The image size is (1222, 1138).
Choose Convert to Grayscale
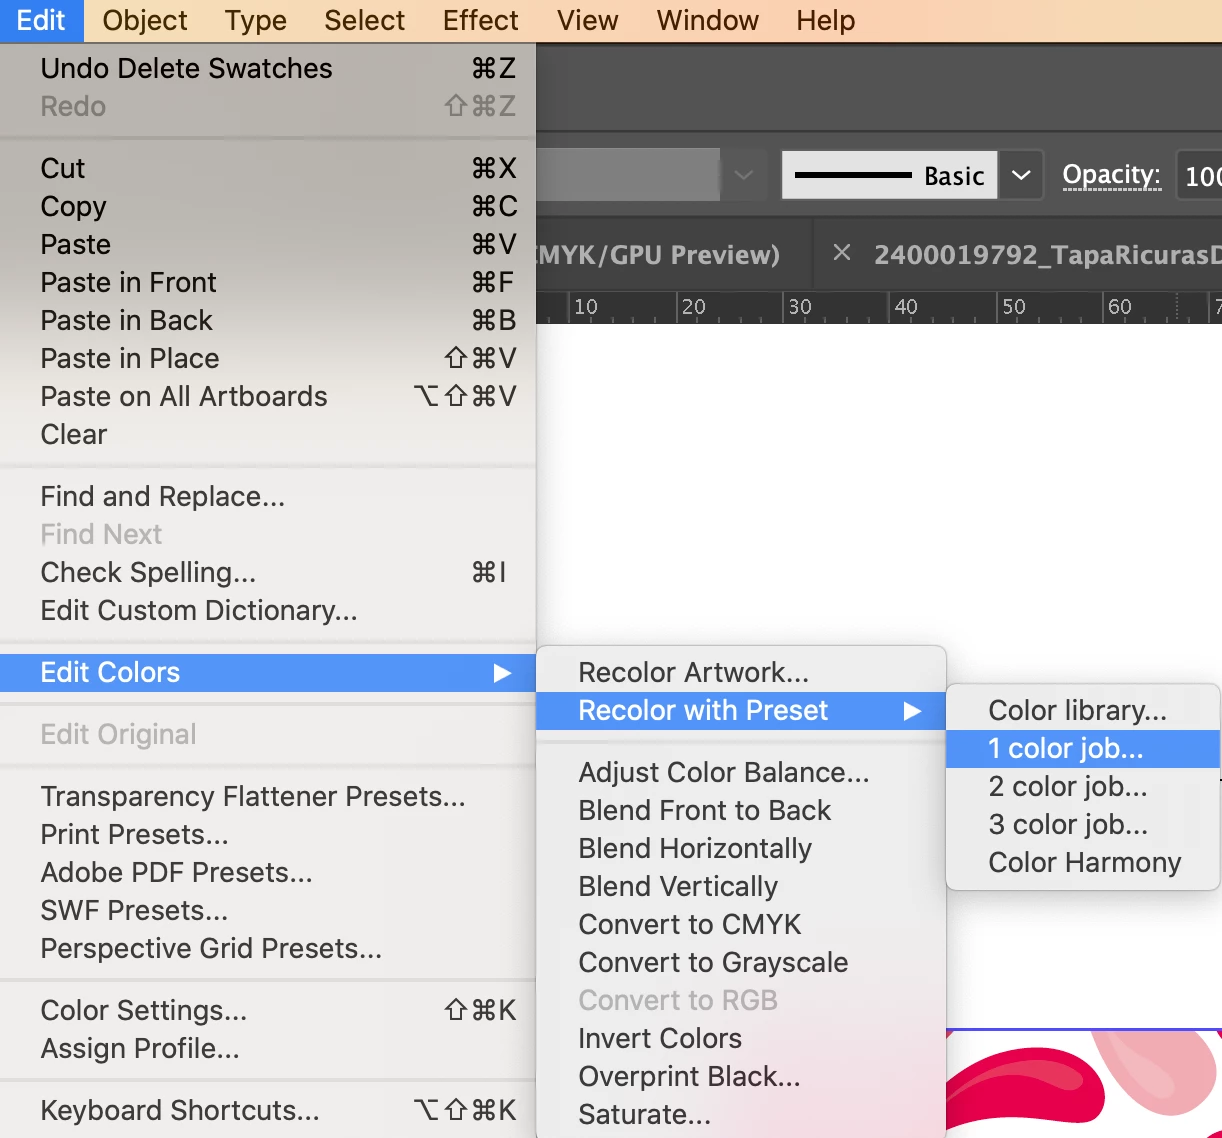tap(741, 962)
